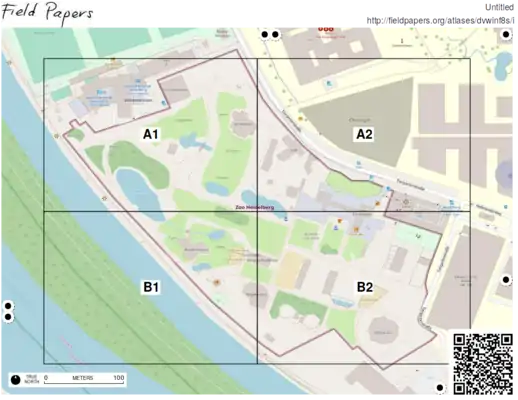Image resolution: width=518 pixels, height=400 pixels.
Task: Click the Untitled atlas title
Action: (x=499, y=7)
